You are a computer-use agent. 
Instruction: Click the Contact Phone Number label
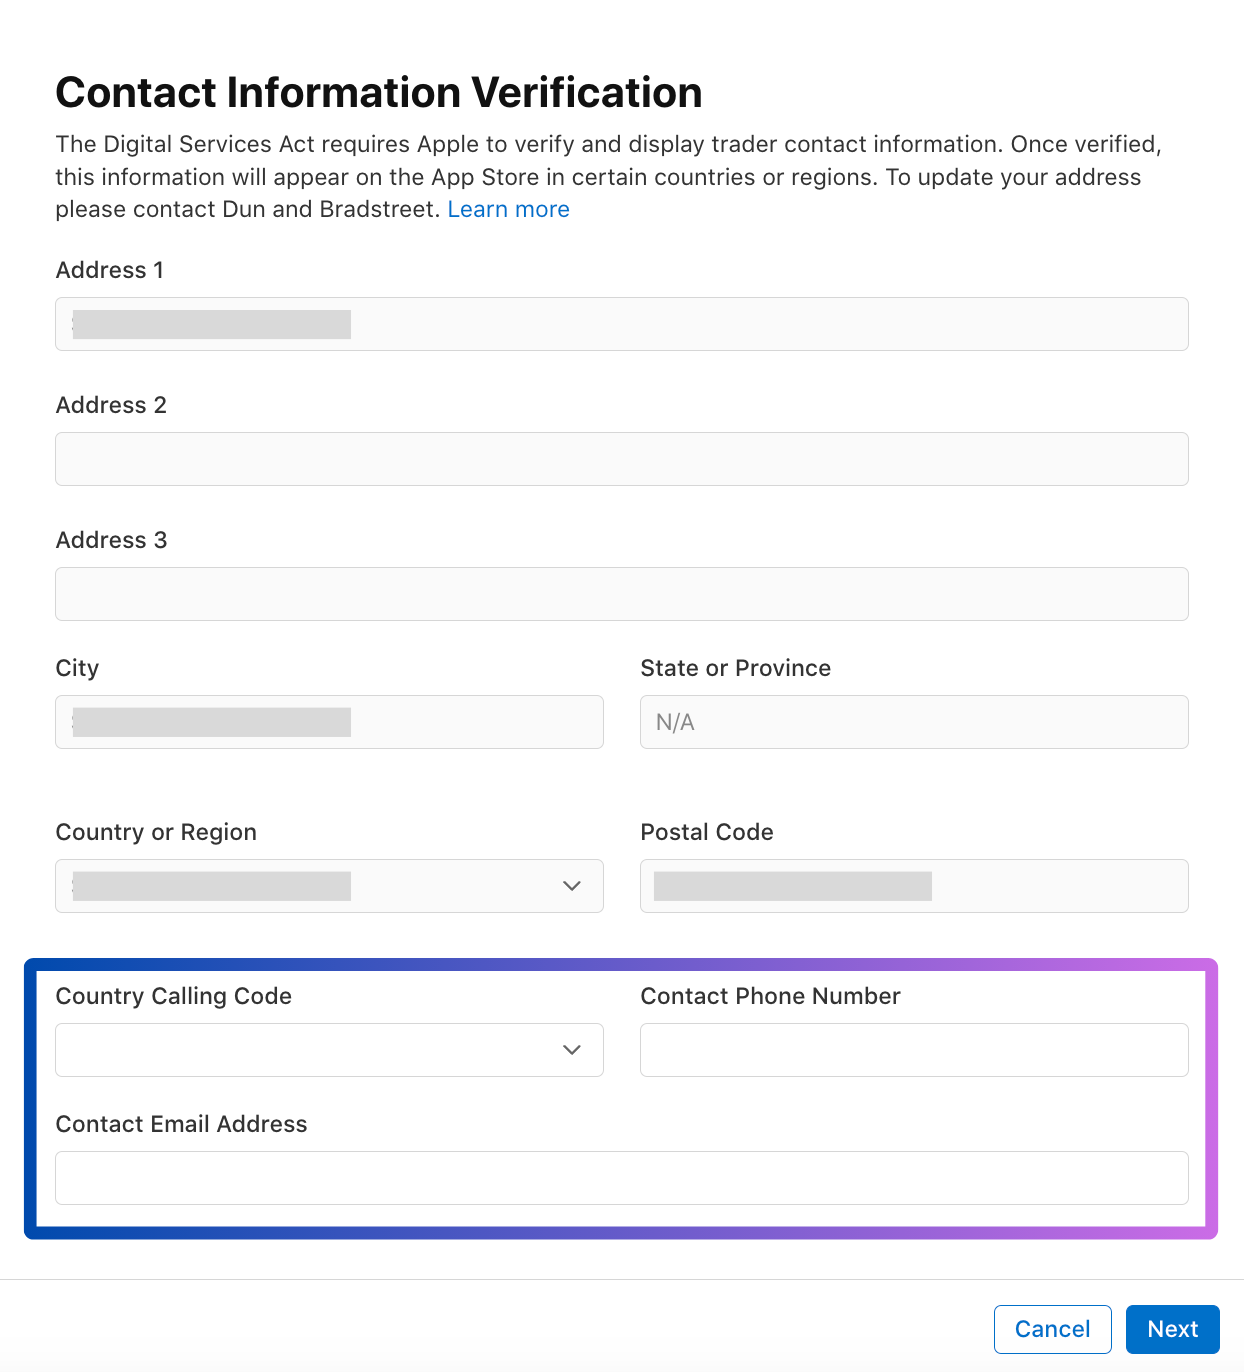[770, 996]
